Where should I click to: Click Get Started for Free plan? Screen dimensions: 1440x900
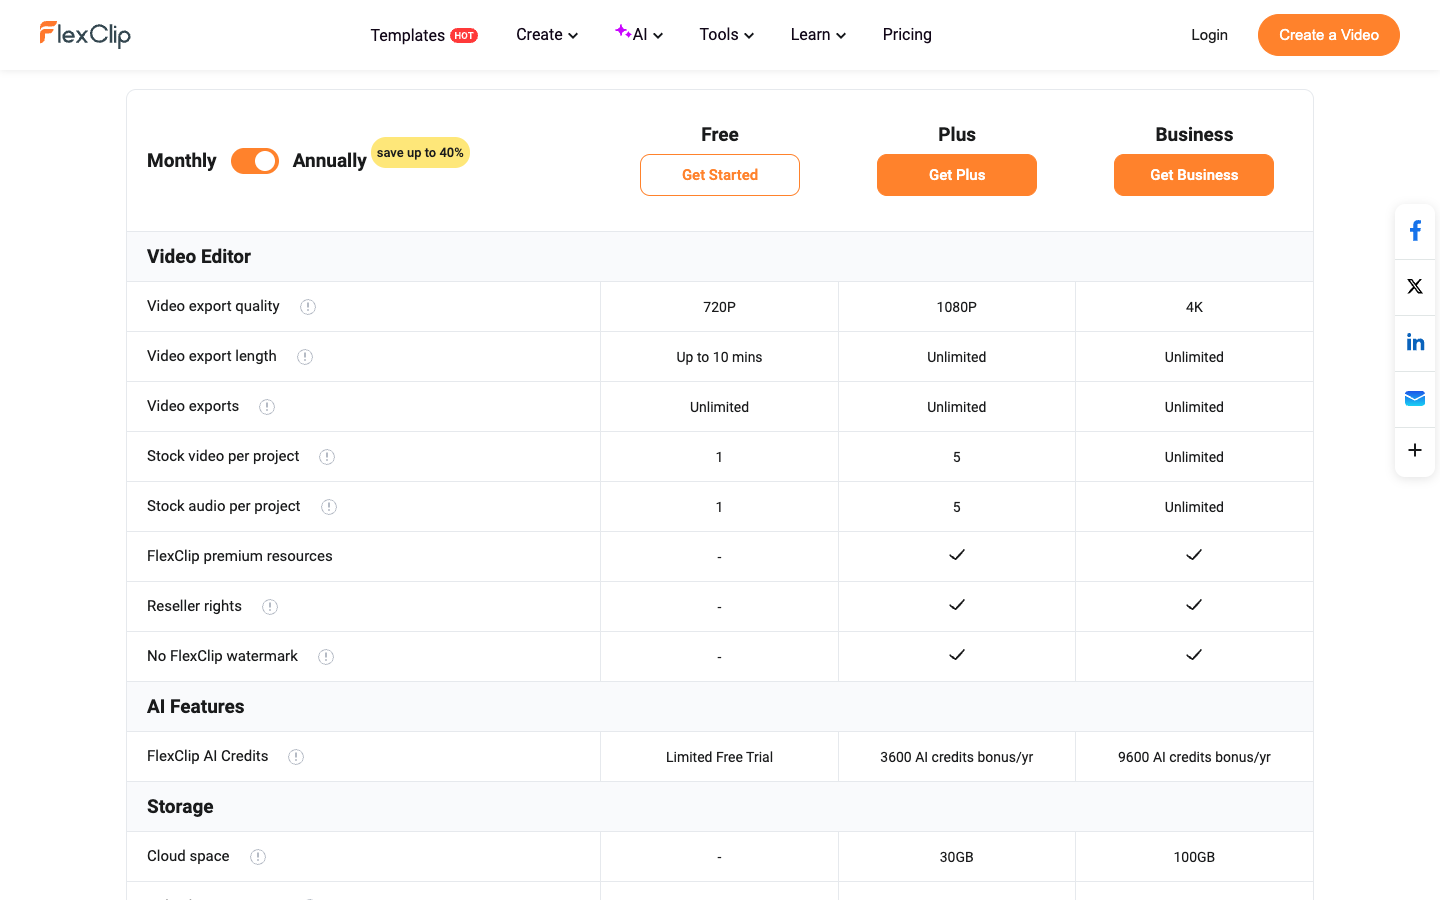point(720,175)
